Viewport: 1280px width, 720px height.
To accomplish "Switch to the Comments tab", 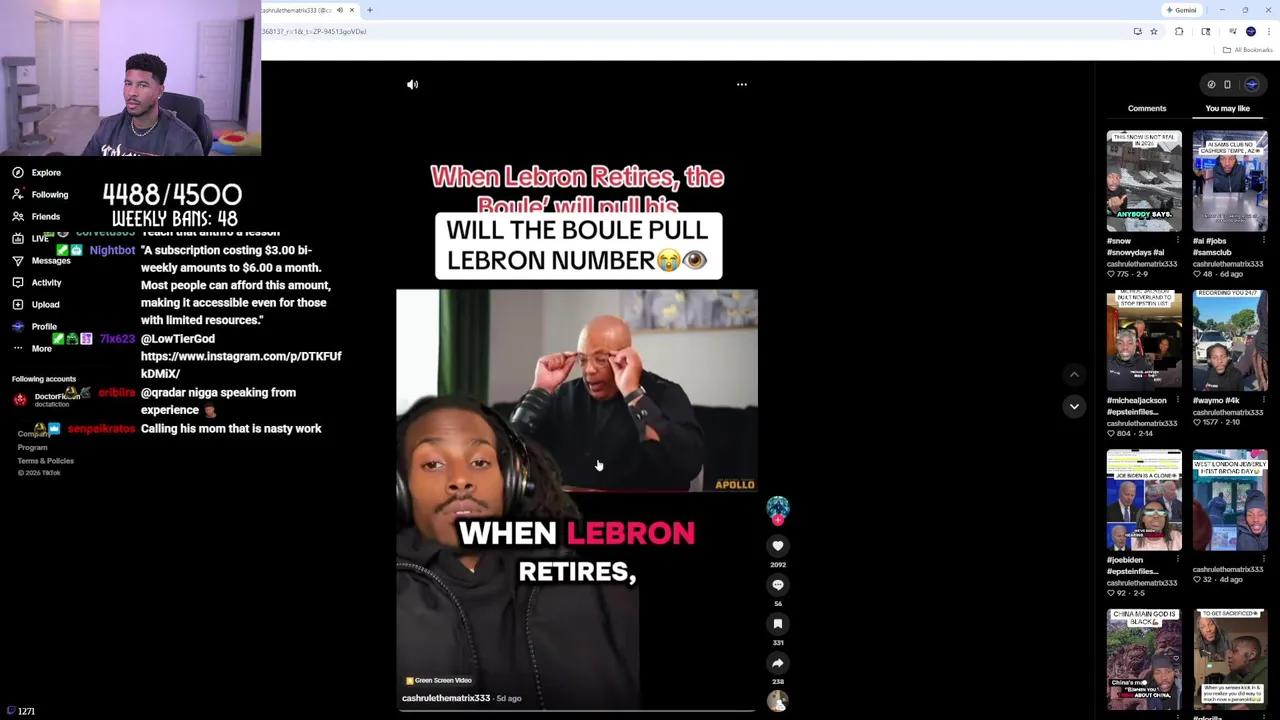I will (1147, 108).
